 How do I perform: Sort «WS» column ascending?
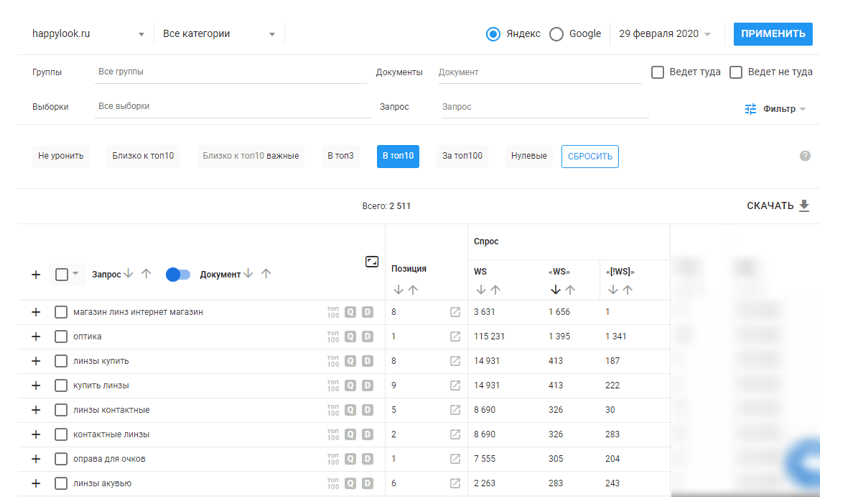(x=570, y=290)
